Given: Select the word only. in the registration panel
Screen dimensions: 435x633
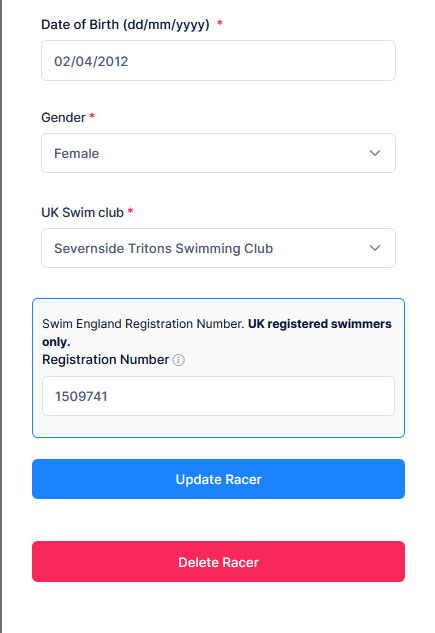Looking at the screenshot, I should (56, 342).
